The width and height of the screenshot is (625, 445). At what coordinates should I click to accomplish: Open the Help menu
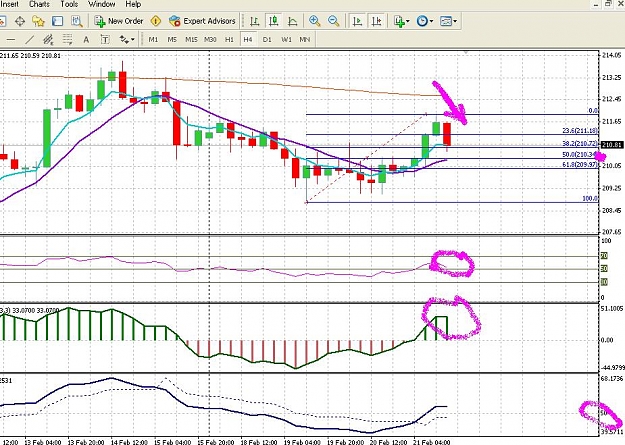tap(133, 4)
